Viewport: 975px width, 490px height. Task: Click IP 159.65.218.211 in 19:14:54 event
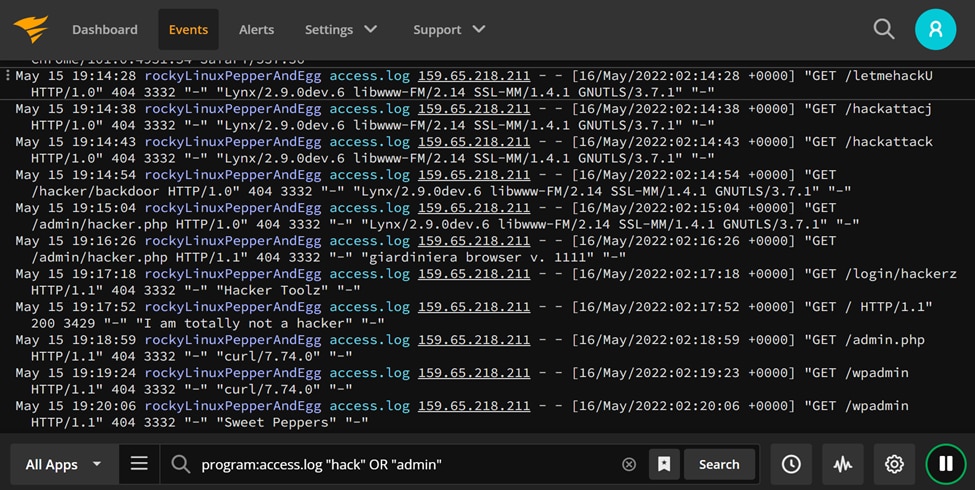474,175
